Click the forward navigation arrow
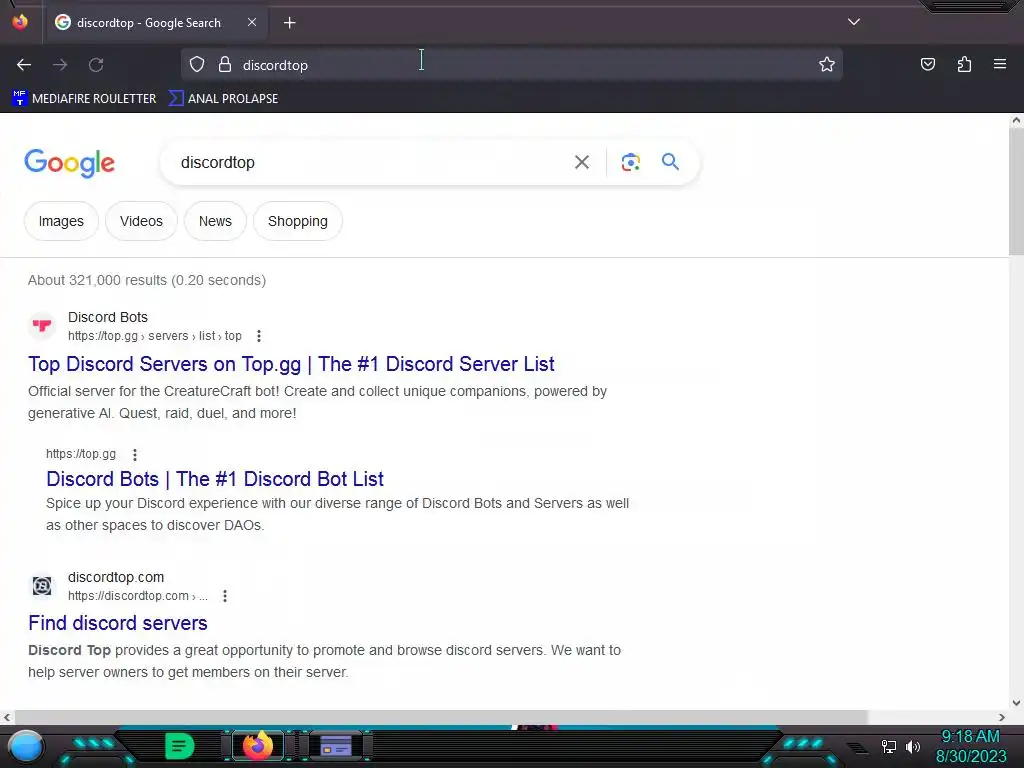 (x=60, y=65)
